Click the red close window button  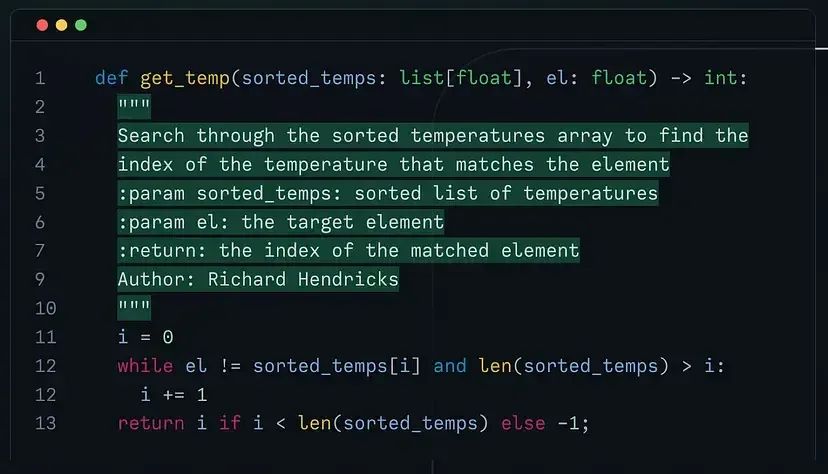coord(42,25)
